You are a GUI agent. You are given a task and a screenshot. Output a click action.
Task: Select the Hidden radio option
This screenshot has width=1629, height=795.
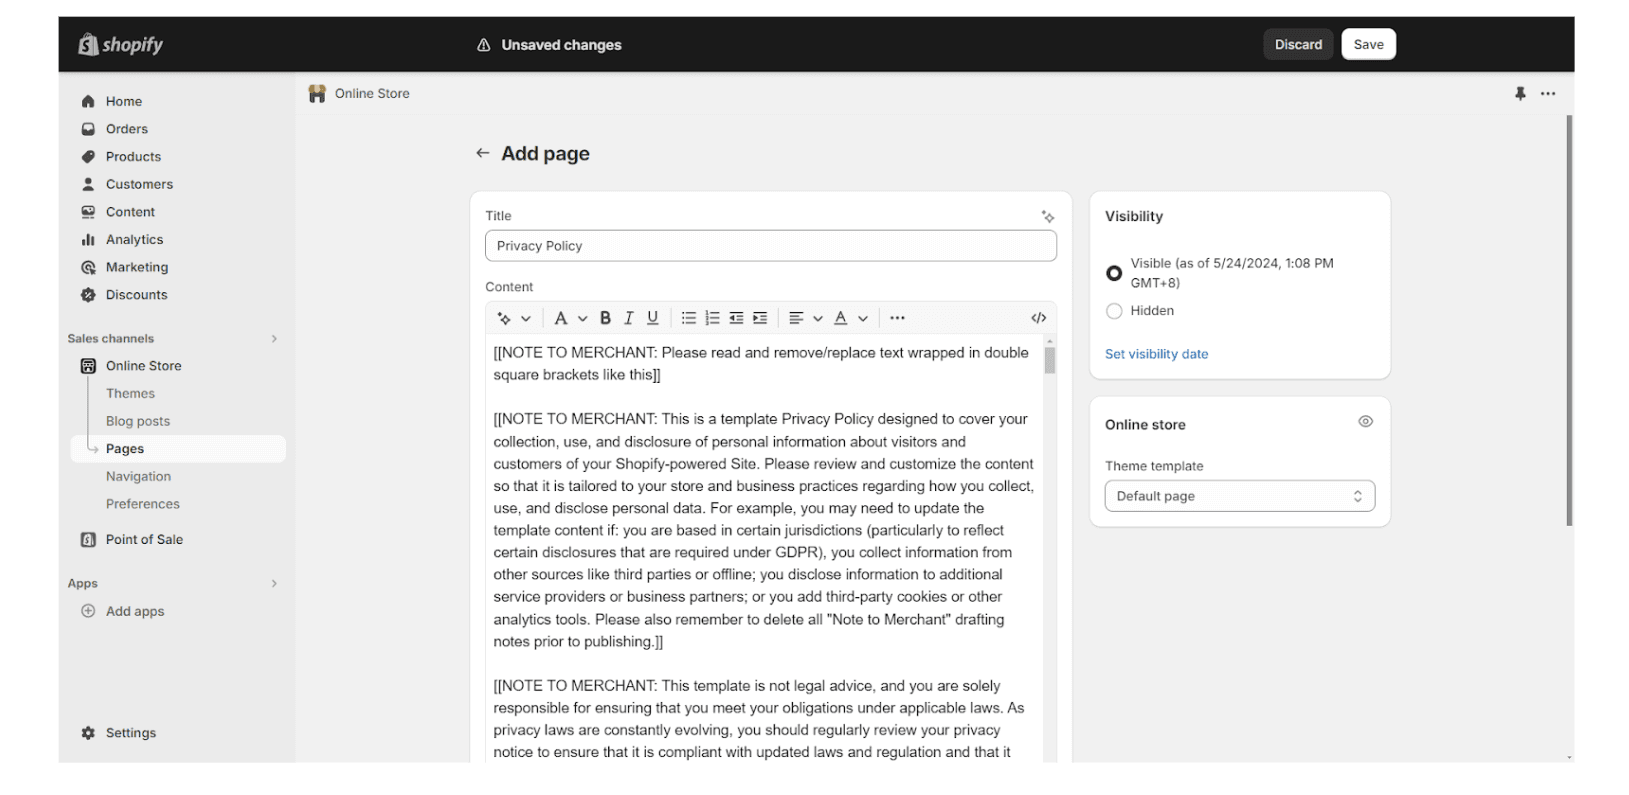click(x=1114, y=311)
